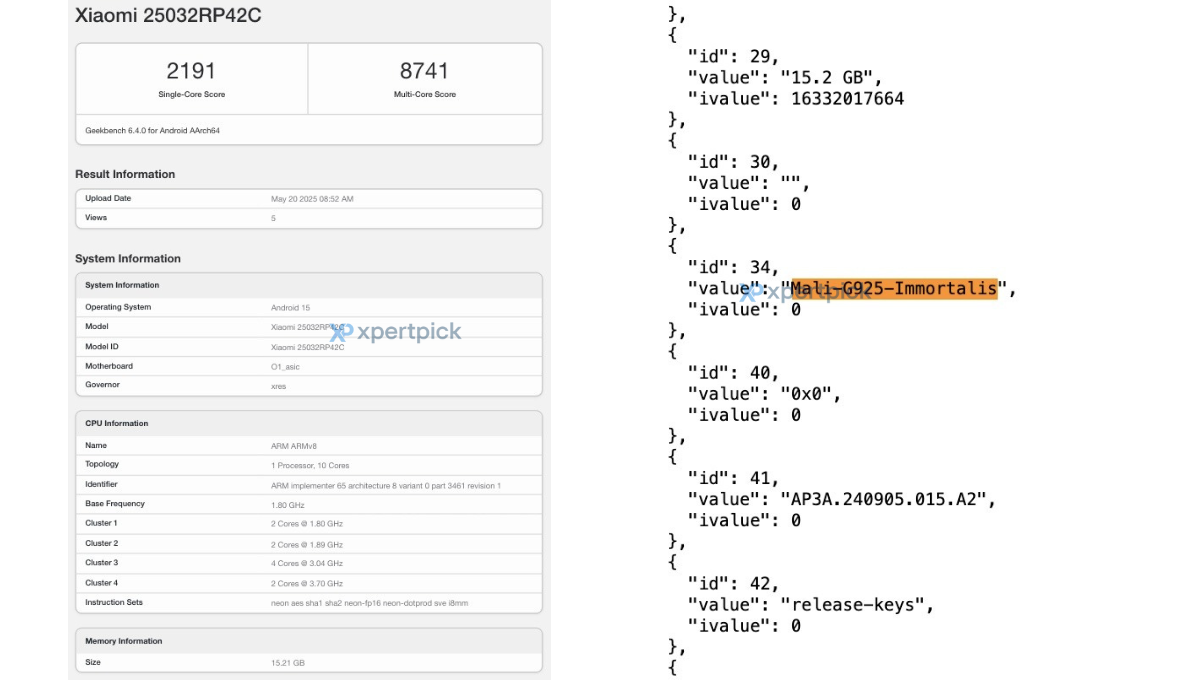The image size is (1200, 680).
Task: Click the xpertpick watermark icon over the JSON code
Action: [750, 293]
